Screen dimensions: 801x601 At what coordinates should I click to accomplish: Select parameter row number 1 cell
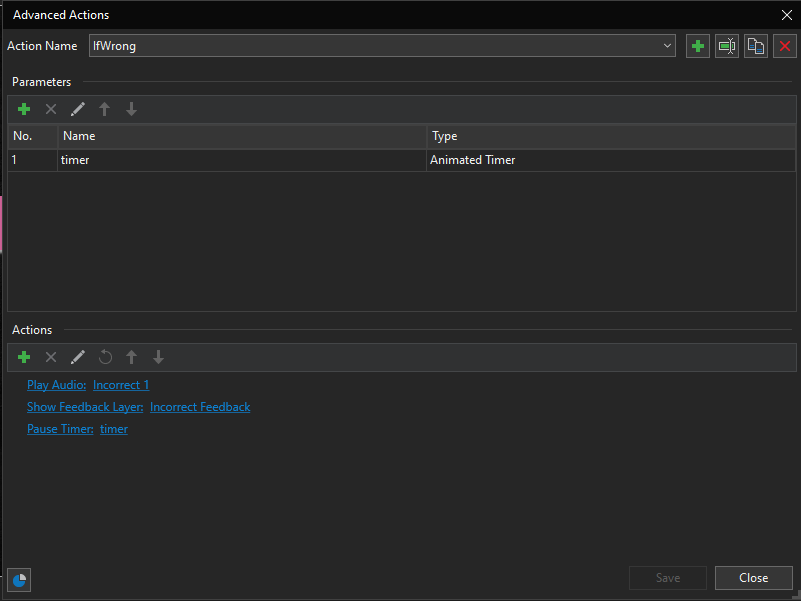coord(33,160)
